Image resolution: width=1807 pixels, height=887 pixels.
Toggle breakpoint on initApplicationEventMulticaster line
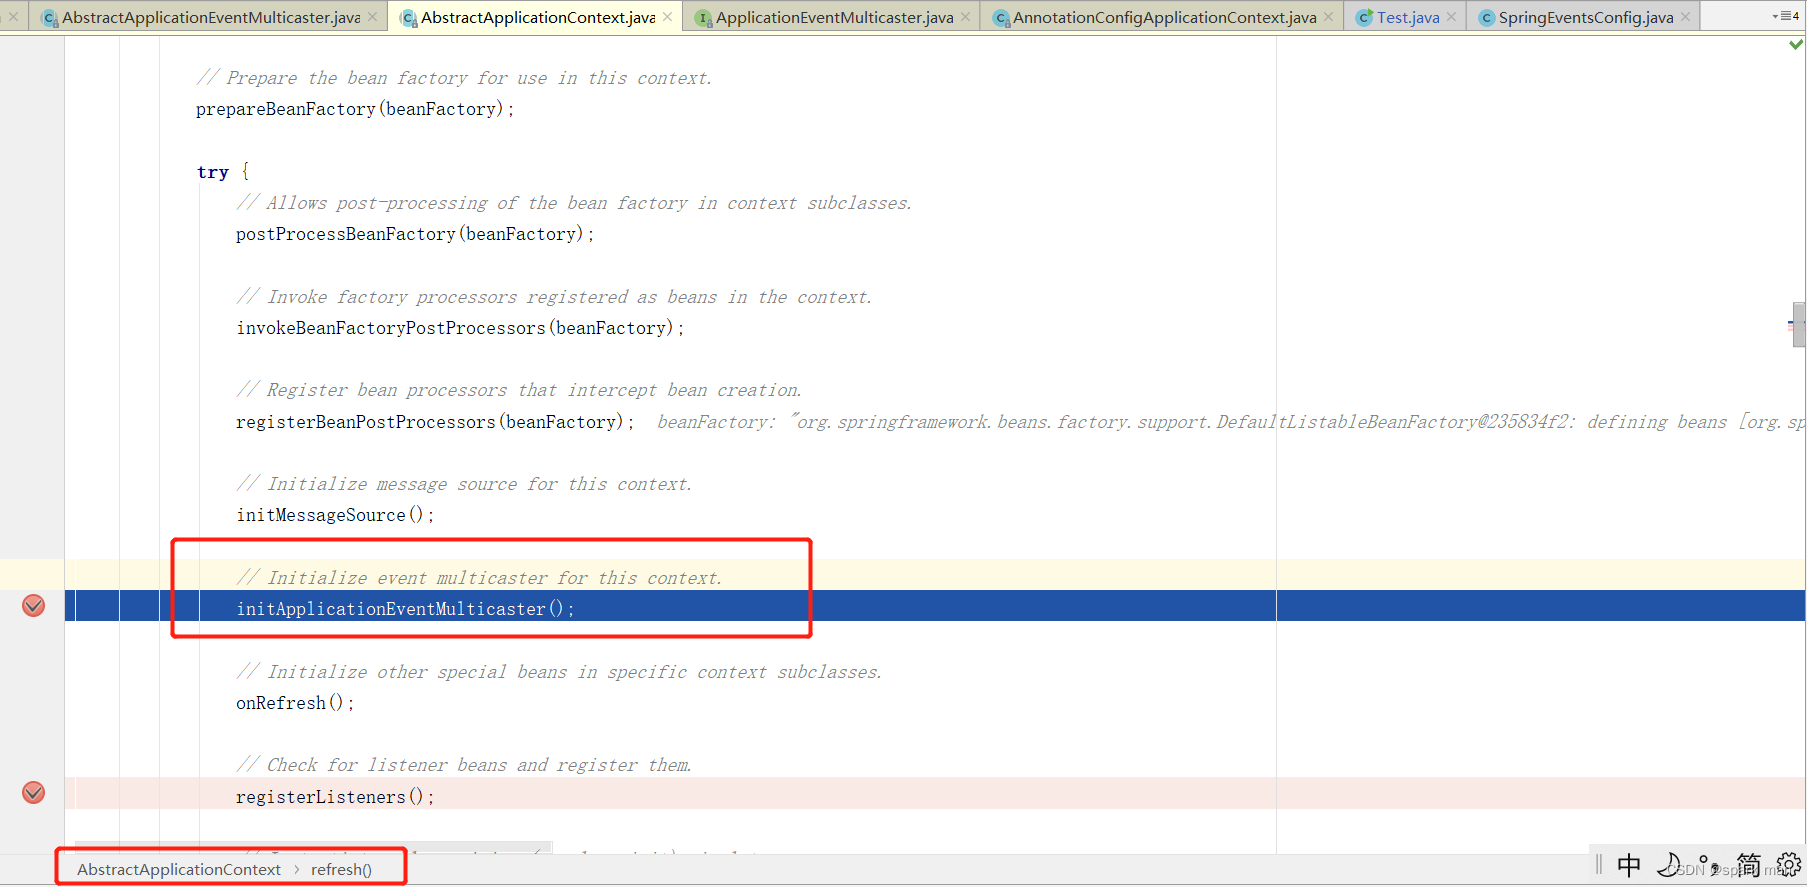click(33, 605)
